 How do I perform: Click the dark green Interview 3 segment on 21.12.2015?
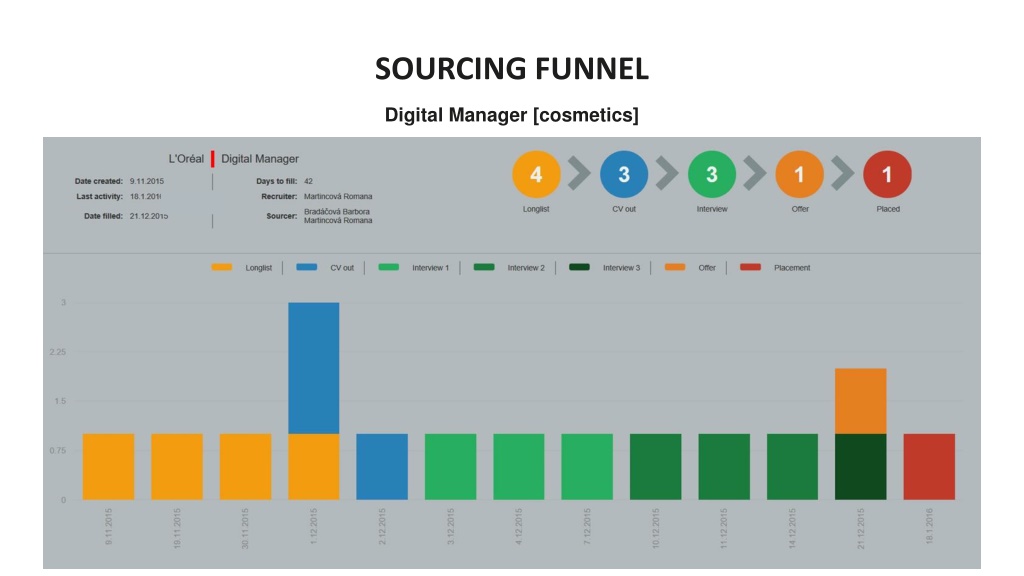pos(861,467)
